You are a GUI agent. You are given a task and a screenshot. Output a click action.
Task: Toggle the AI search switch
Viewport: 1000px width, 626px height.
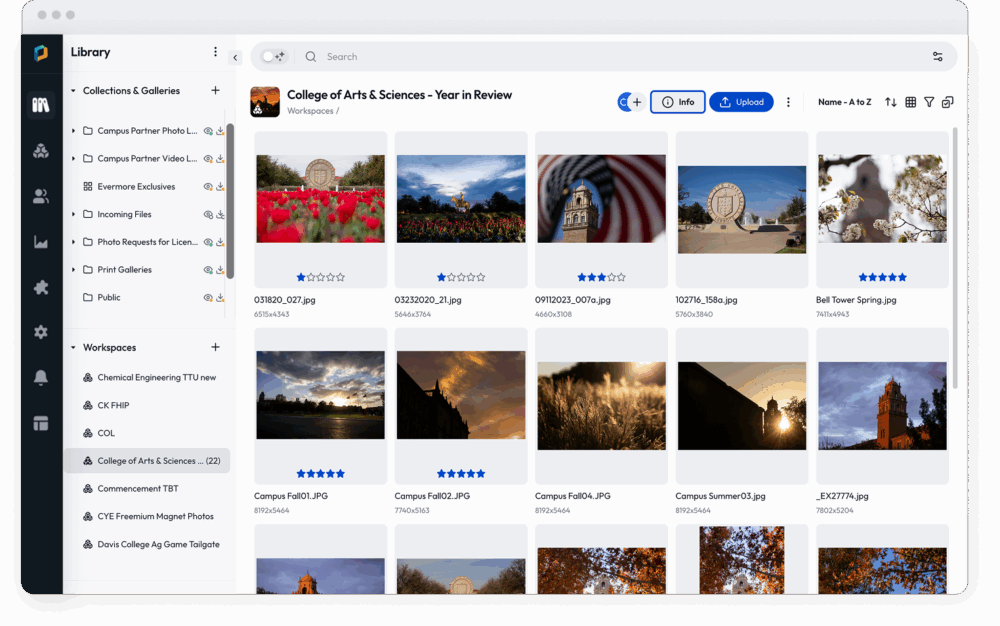pos(273,57)
